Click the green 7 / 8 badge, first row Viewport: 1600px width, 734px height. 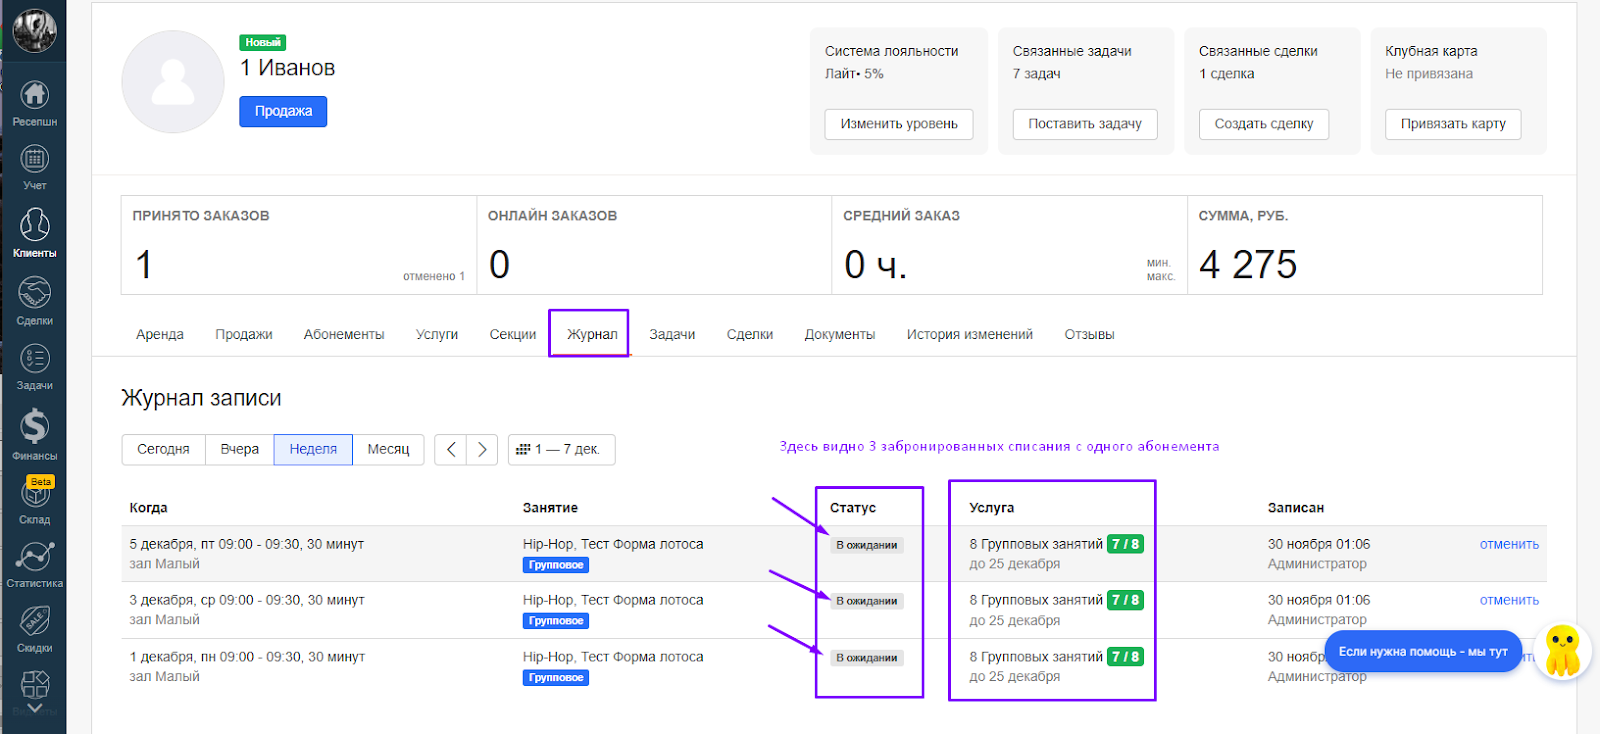click(x=1125, y=544)
